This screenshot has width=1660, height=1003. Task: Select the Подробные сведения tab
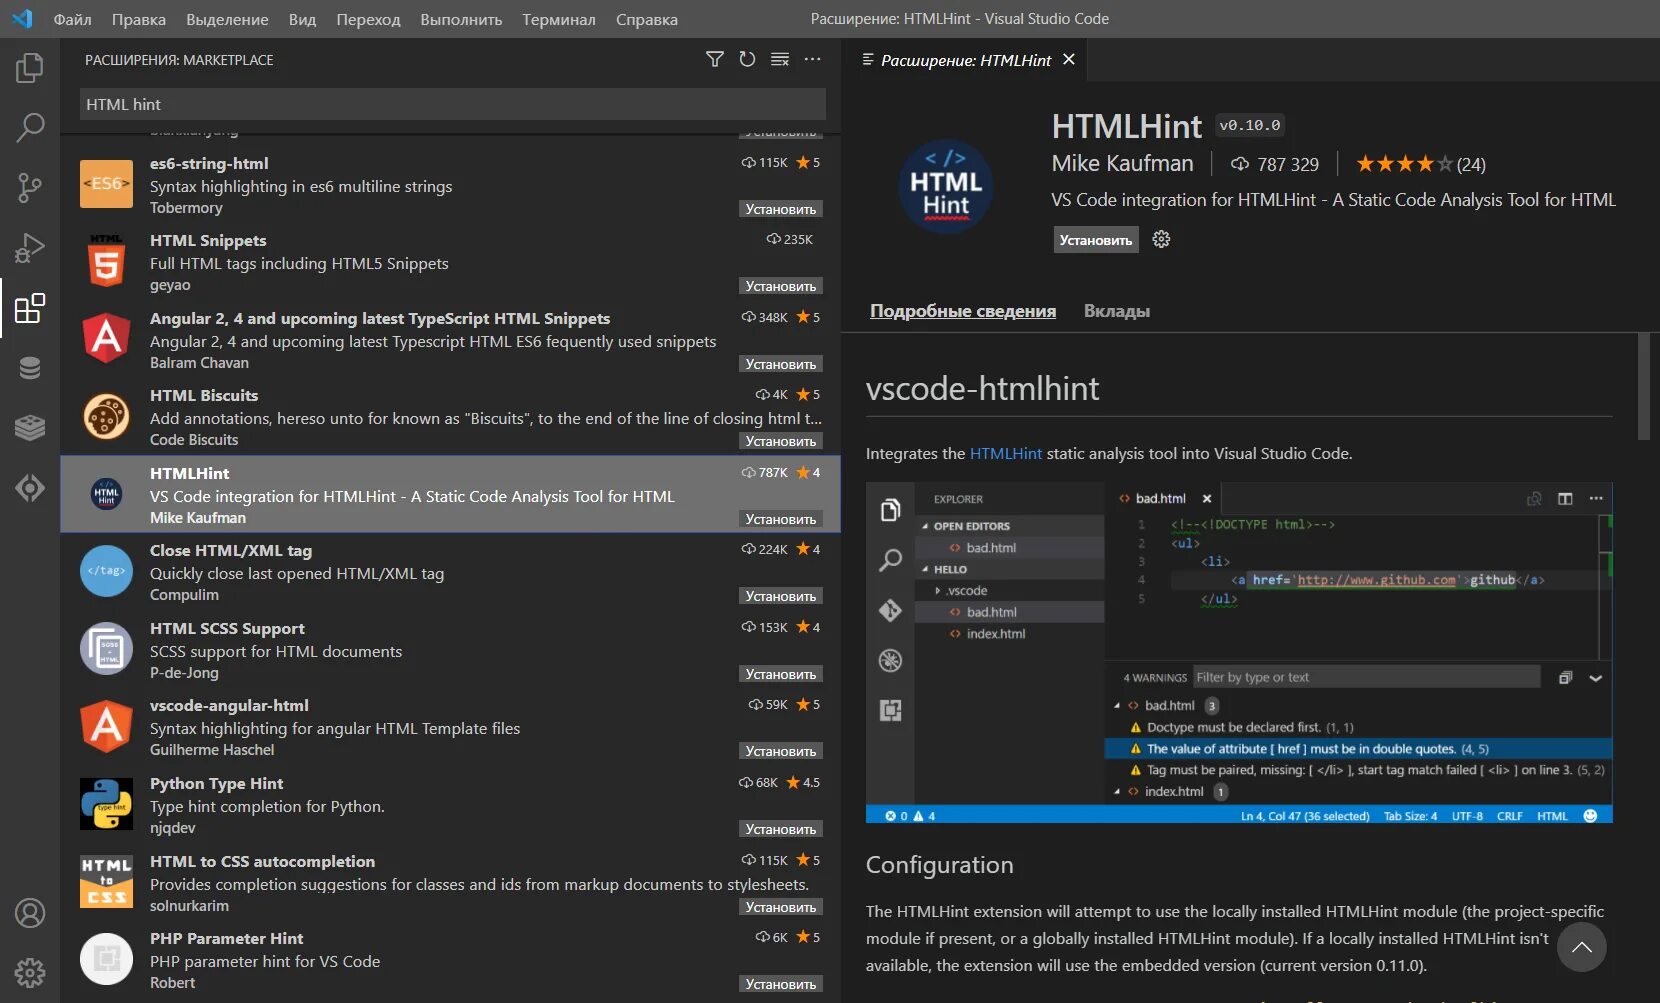963,311
